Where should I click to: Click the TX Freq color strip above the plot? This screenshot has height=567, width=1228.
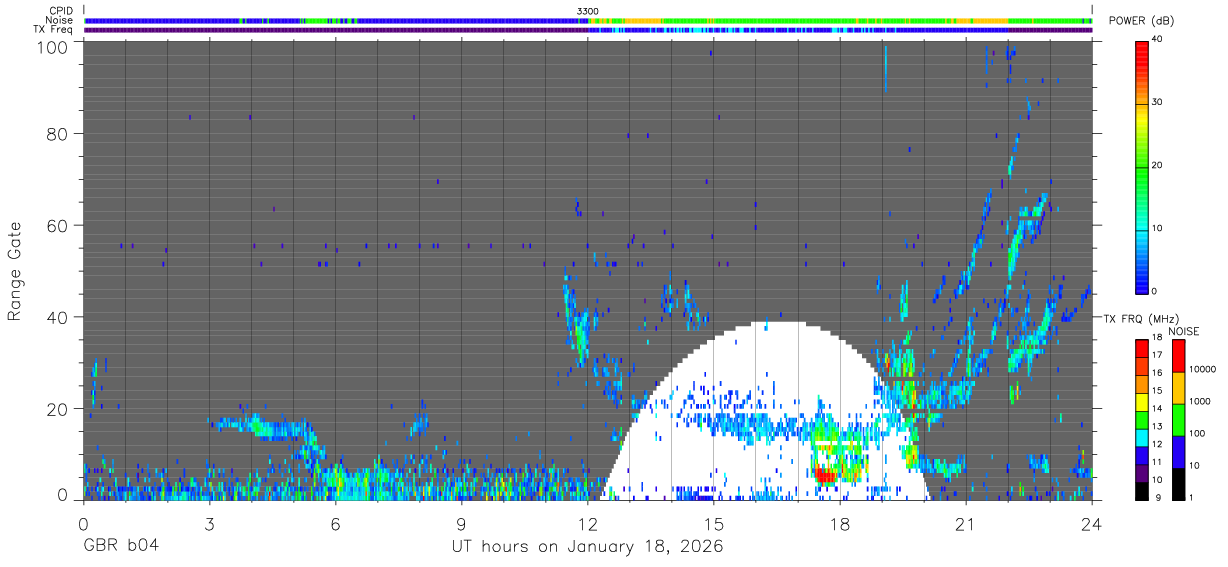[x=588, y=30]
